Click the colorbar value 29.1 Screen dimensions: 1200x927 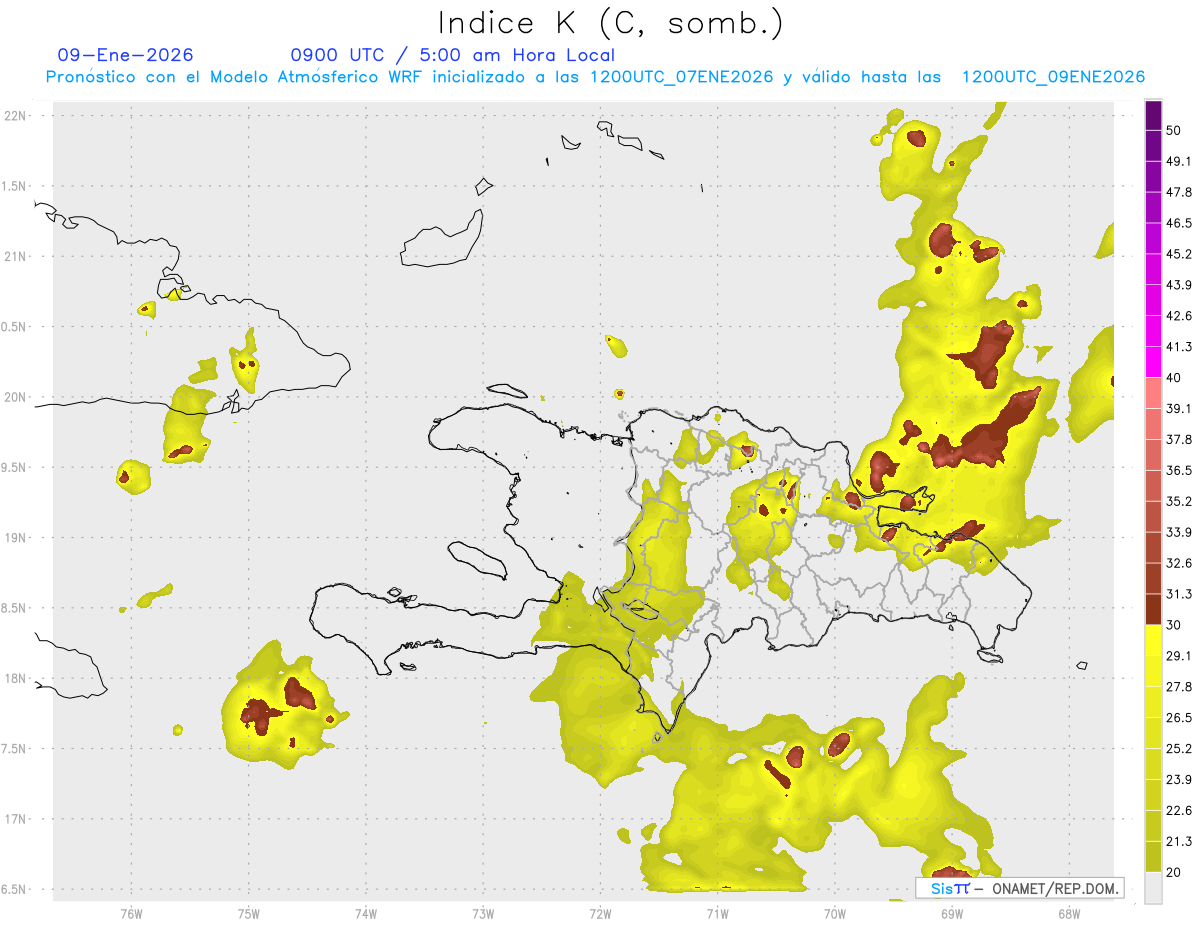pos(1179,656)
